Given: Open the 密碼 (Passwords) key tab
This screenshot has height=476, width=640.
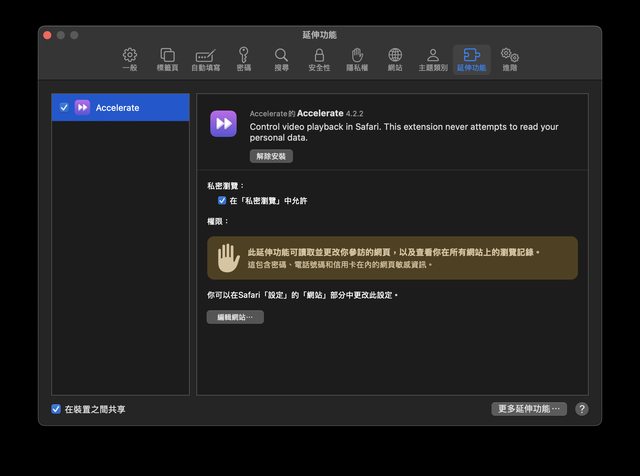Looking at the screenshot, I should coord(244,60).
